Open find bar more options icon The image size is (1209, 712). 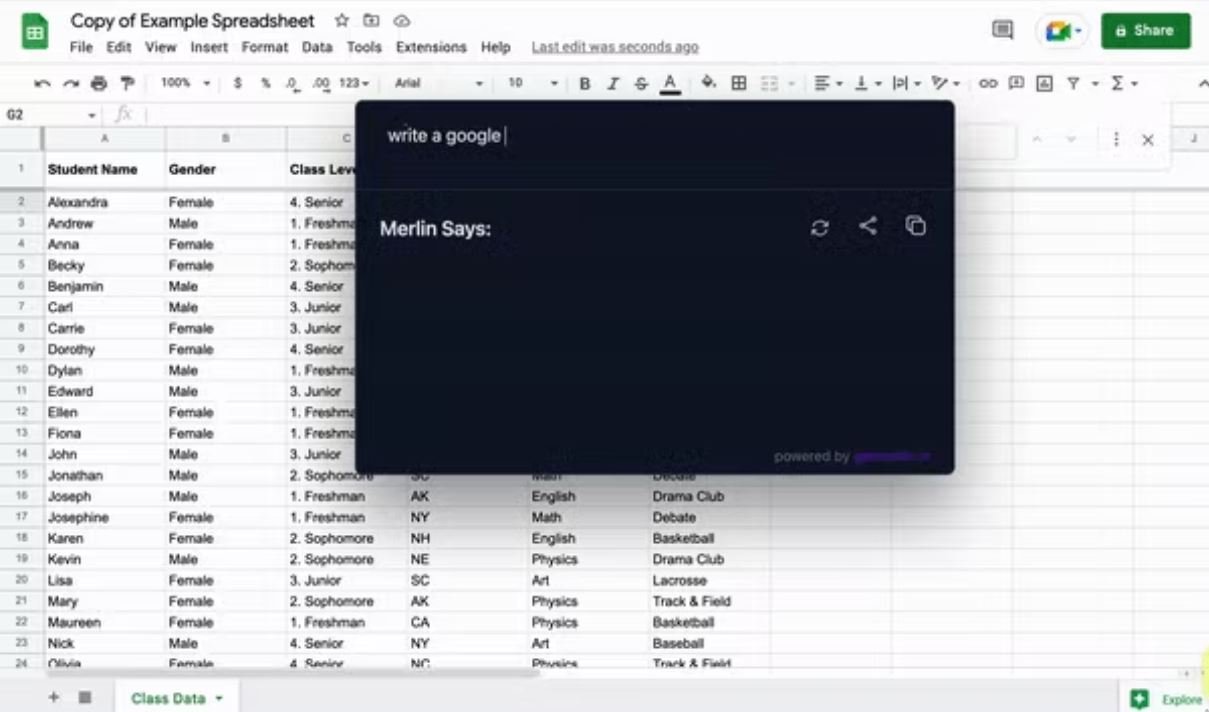[1116, 140]
